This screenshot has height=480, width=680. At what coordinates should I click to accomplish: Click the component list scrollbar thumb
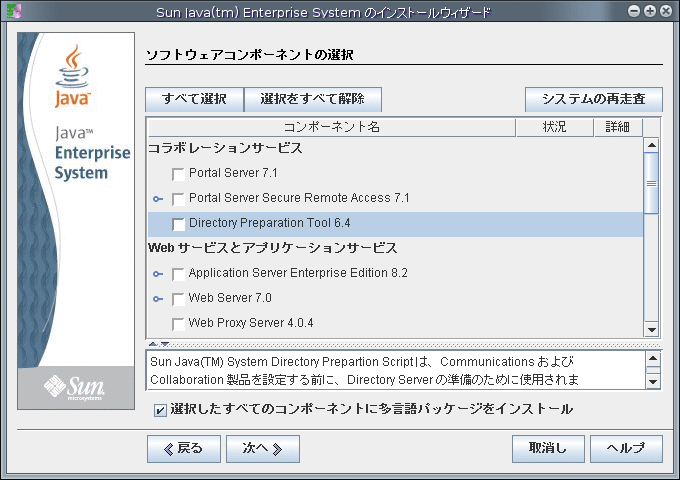point(651,183)
